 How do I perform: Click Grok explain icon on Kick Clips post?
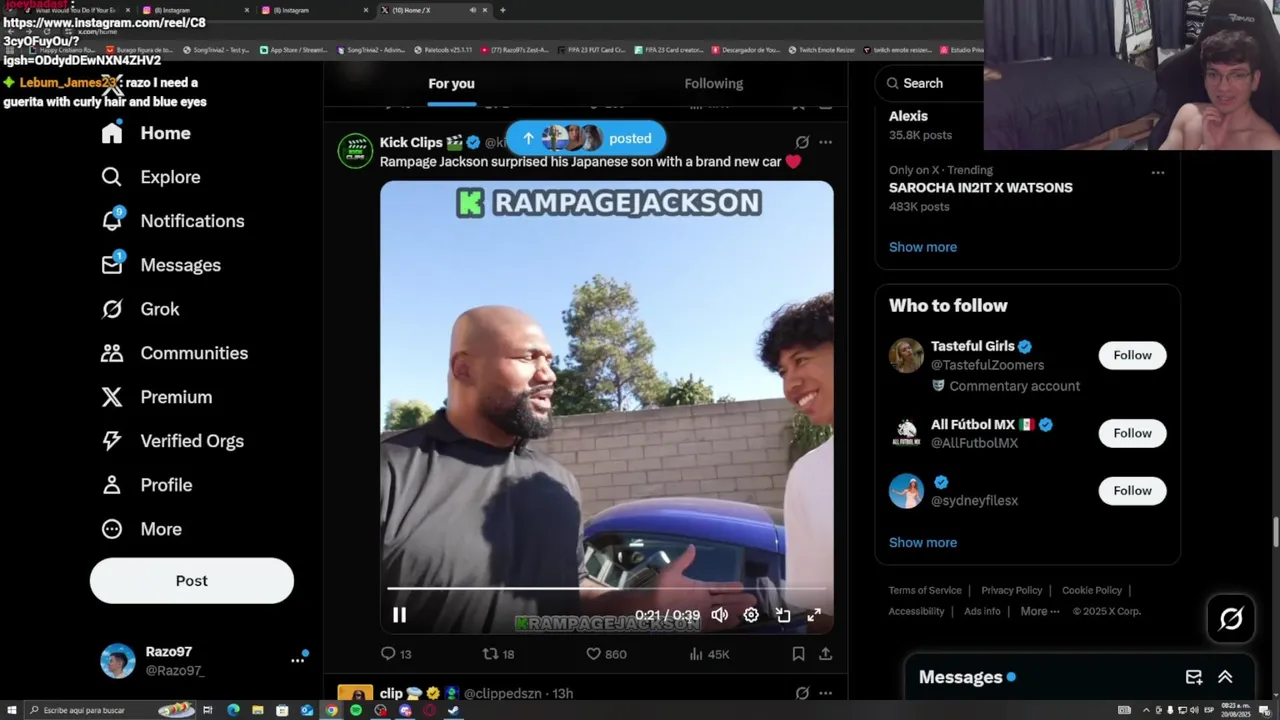[x=802, y=142]
